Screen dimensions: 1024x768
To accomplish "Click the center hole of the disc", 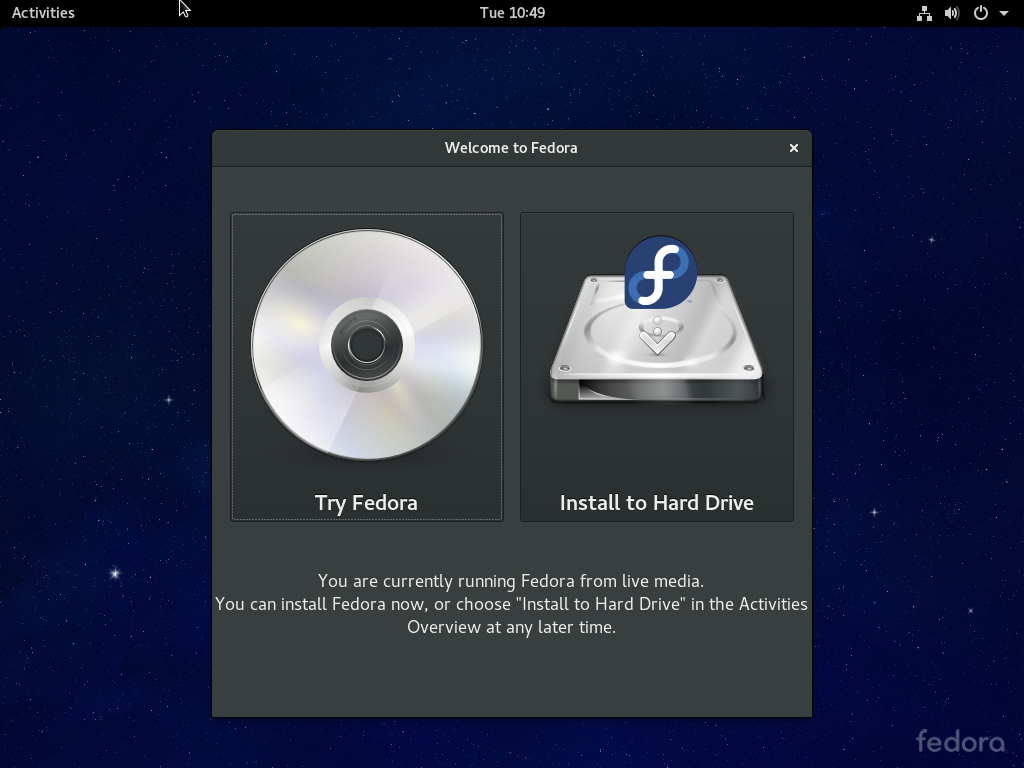I will point(366,345).
